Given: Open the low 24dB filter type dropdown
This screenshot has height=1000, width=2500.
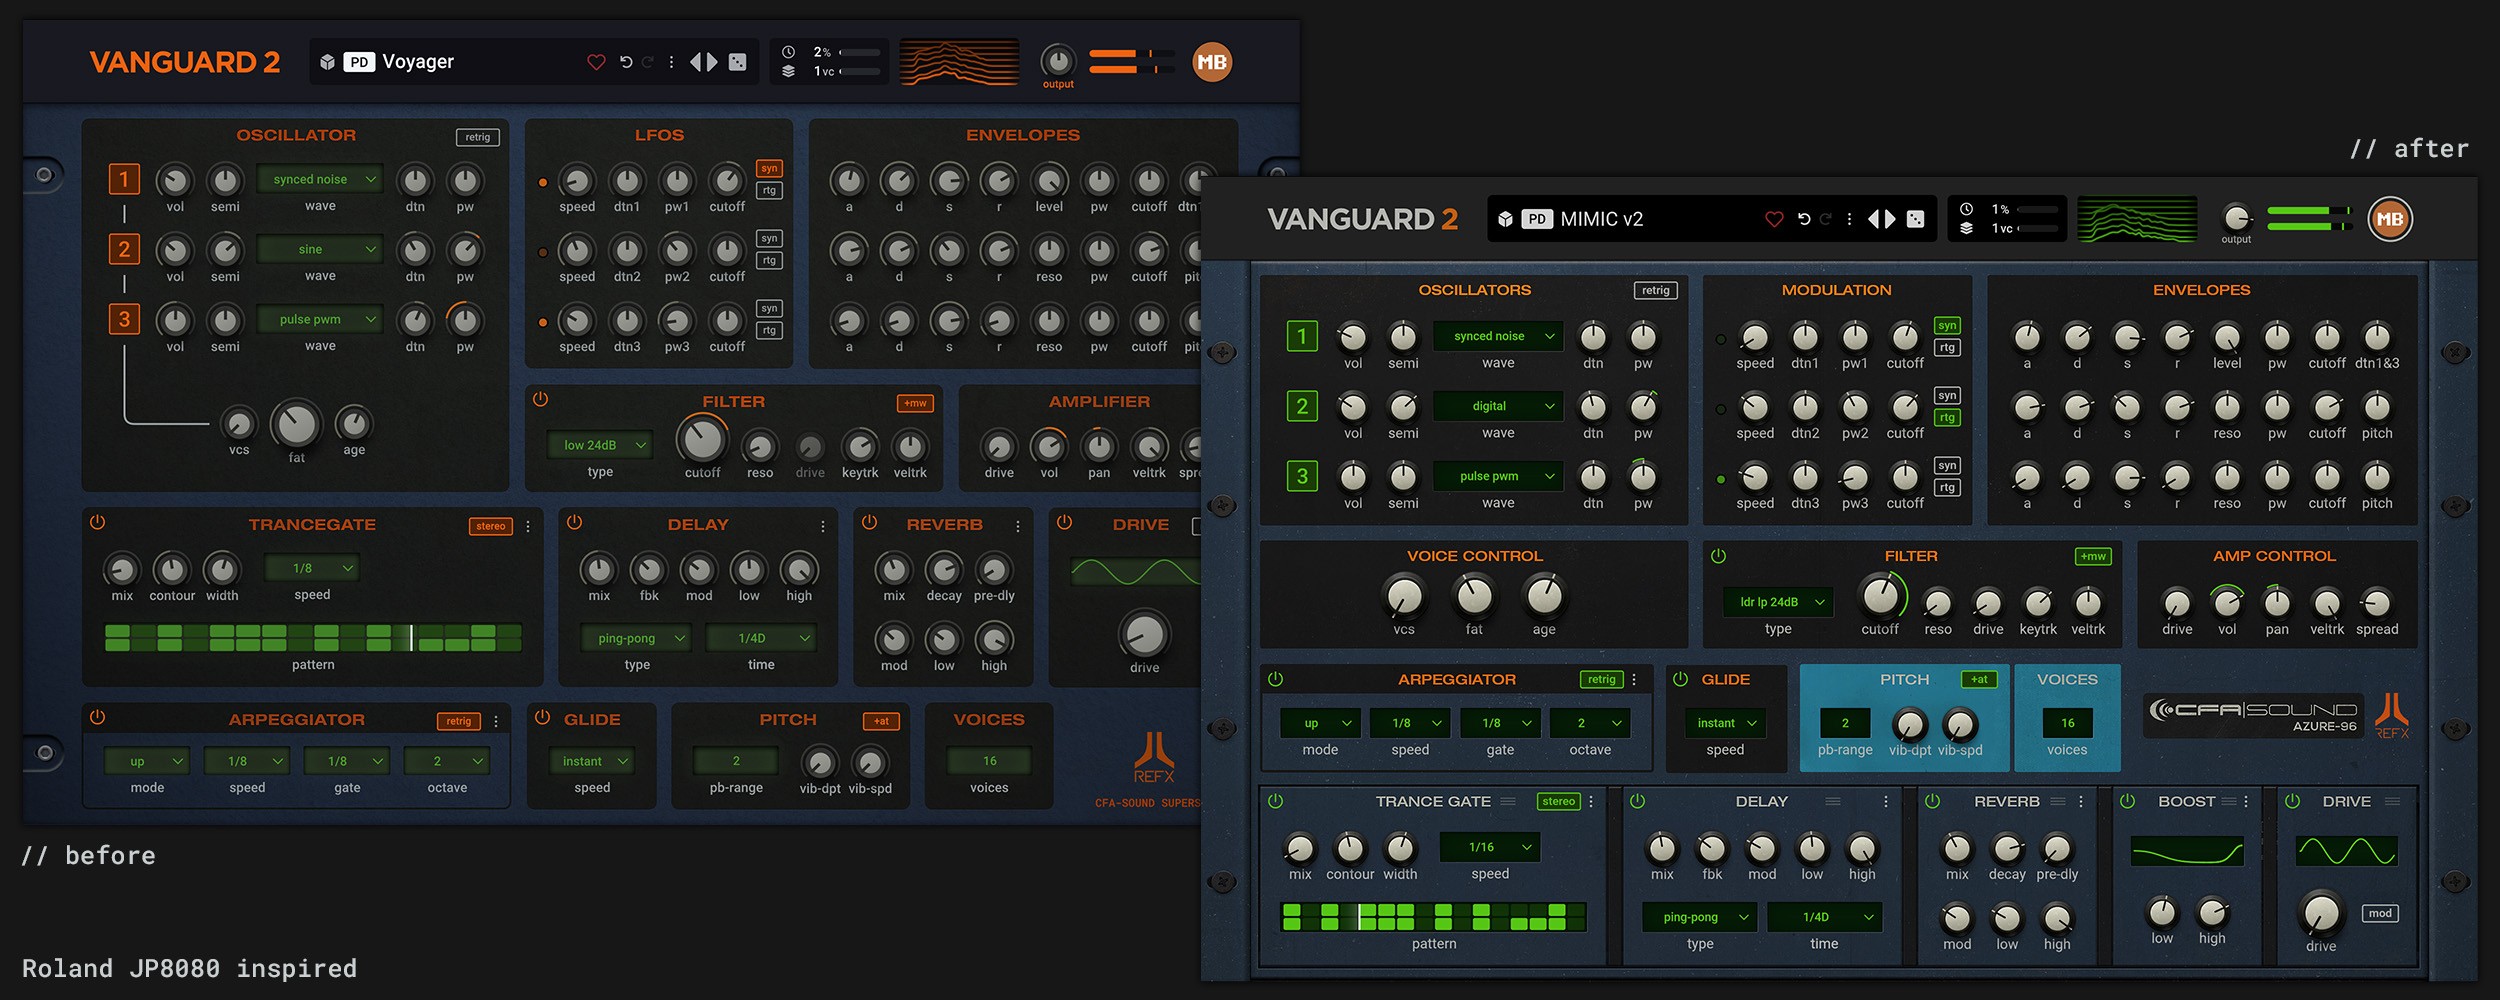Looking at the screenshot, I should pyautogui.click(x=600, y=445).
